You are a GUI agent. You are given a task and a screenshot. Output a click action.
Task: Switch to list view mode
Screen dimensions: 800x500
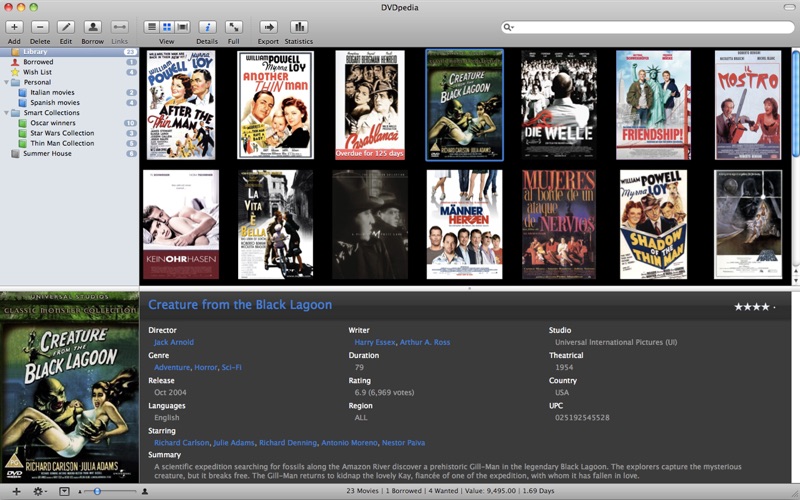click(x=151, y=27)
